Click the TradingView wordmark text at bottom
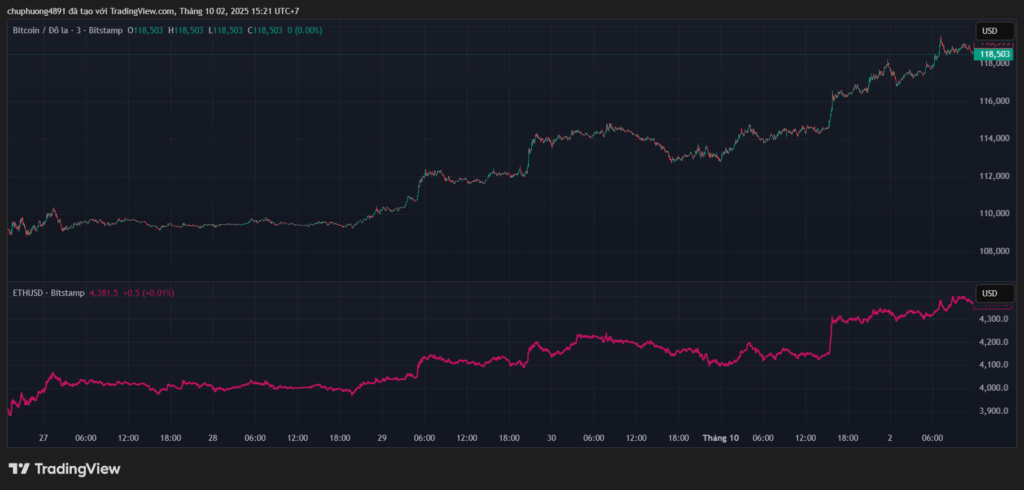The image size is (1024, 490). [x=77, y=468]
